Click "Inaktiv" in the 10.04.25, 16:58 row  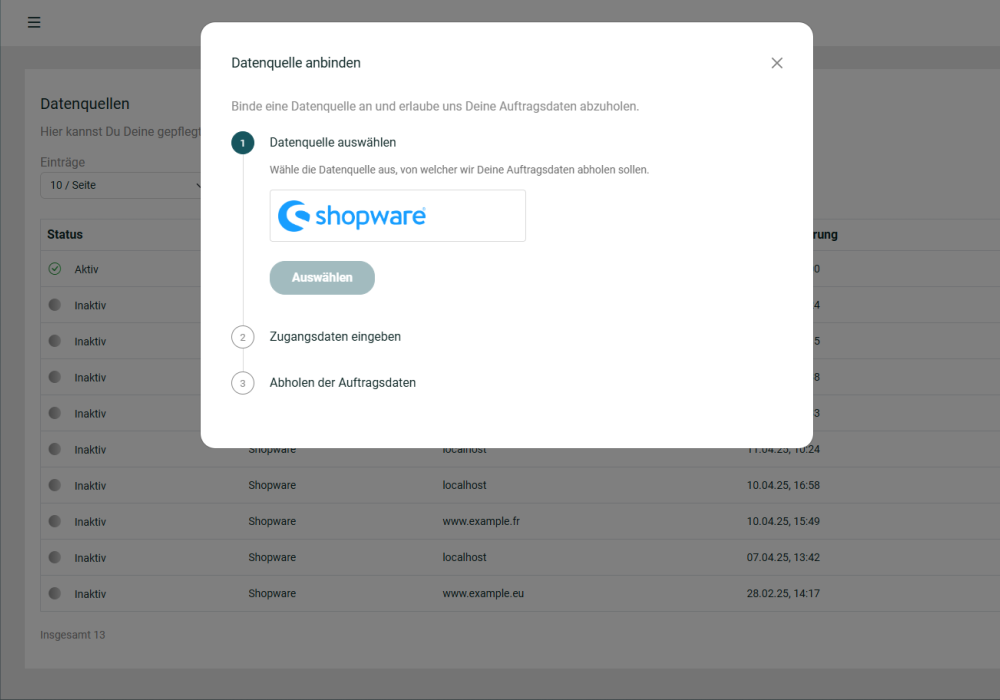[x=90, y=486]
